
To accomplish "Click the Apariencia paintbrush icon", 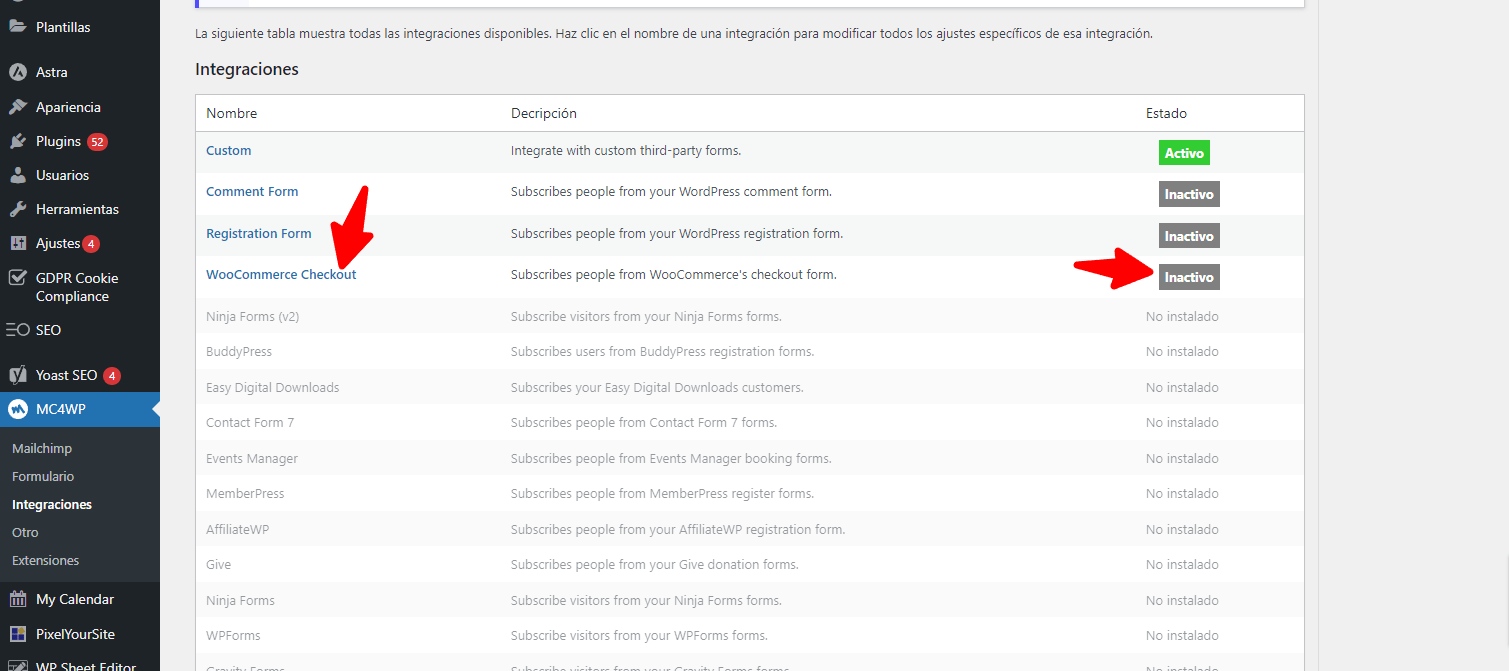I will [17, 107].
